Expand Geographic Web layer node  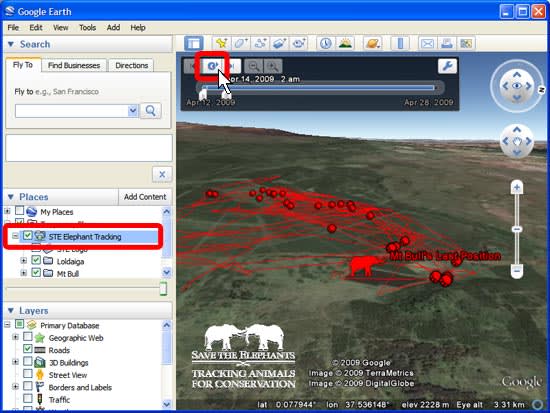click(x=15, y=337)
